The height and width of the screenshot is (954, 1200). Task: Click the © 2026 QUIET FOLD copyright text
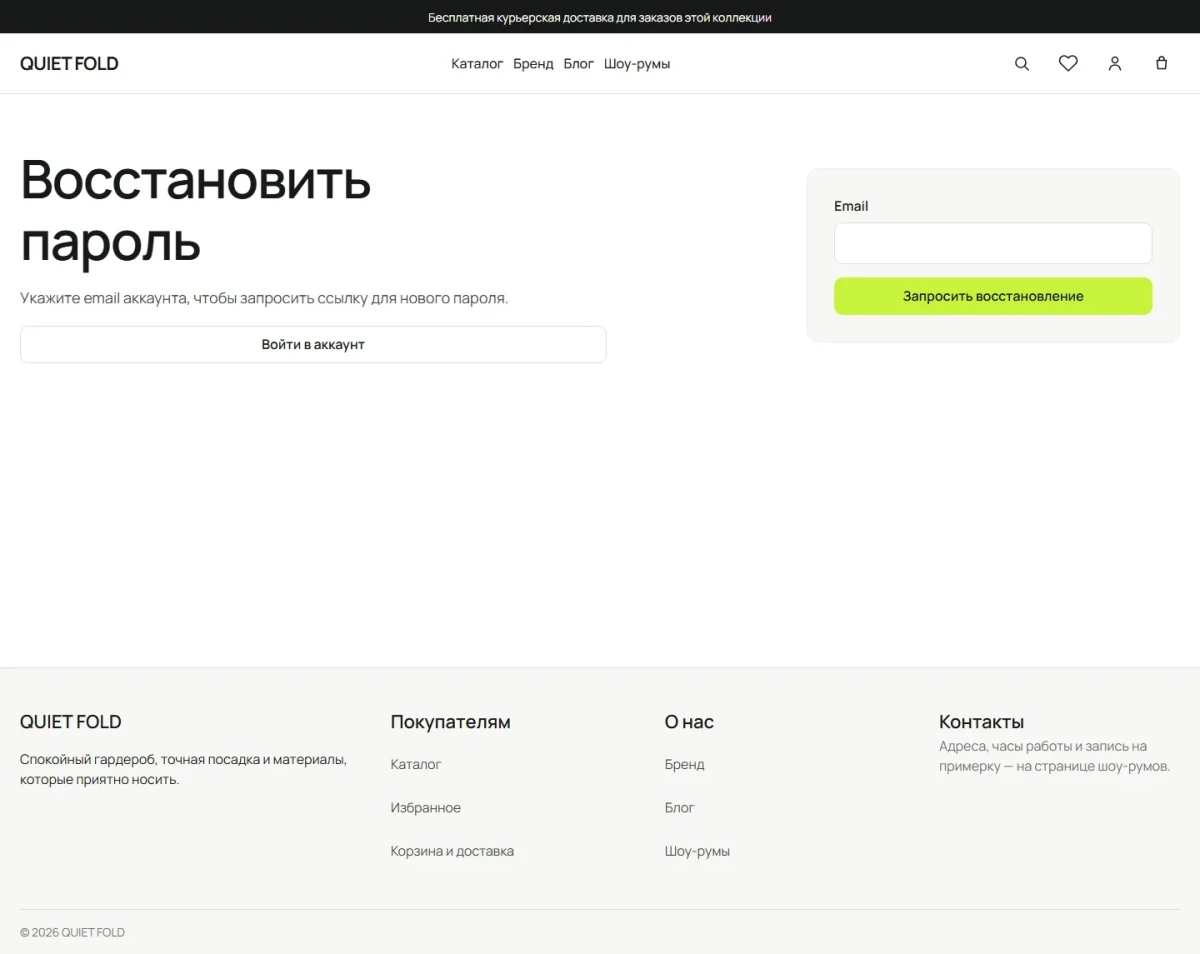click(x=72, y=932)
